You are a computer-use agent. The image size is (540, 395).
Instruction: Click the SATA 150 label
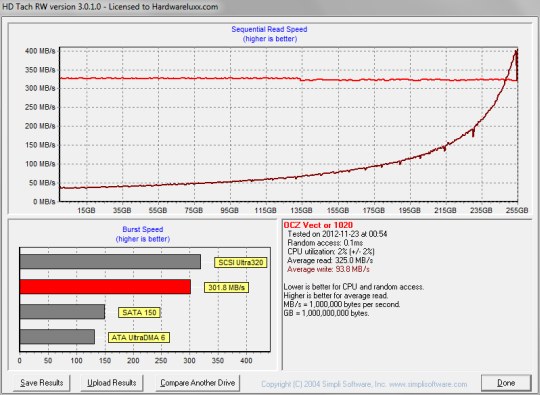pyautogui.click(x=139, y=313)
